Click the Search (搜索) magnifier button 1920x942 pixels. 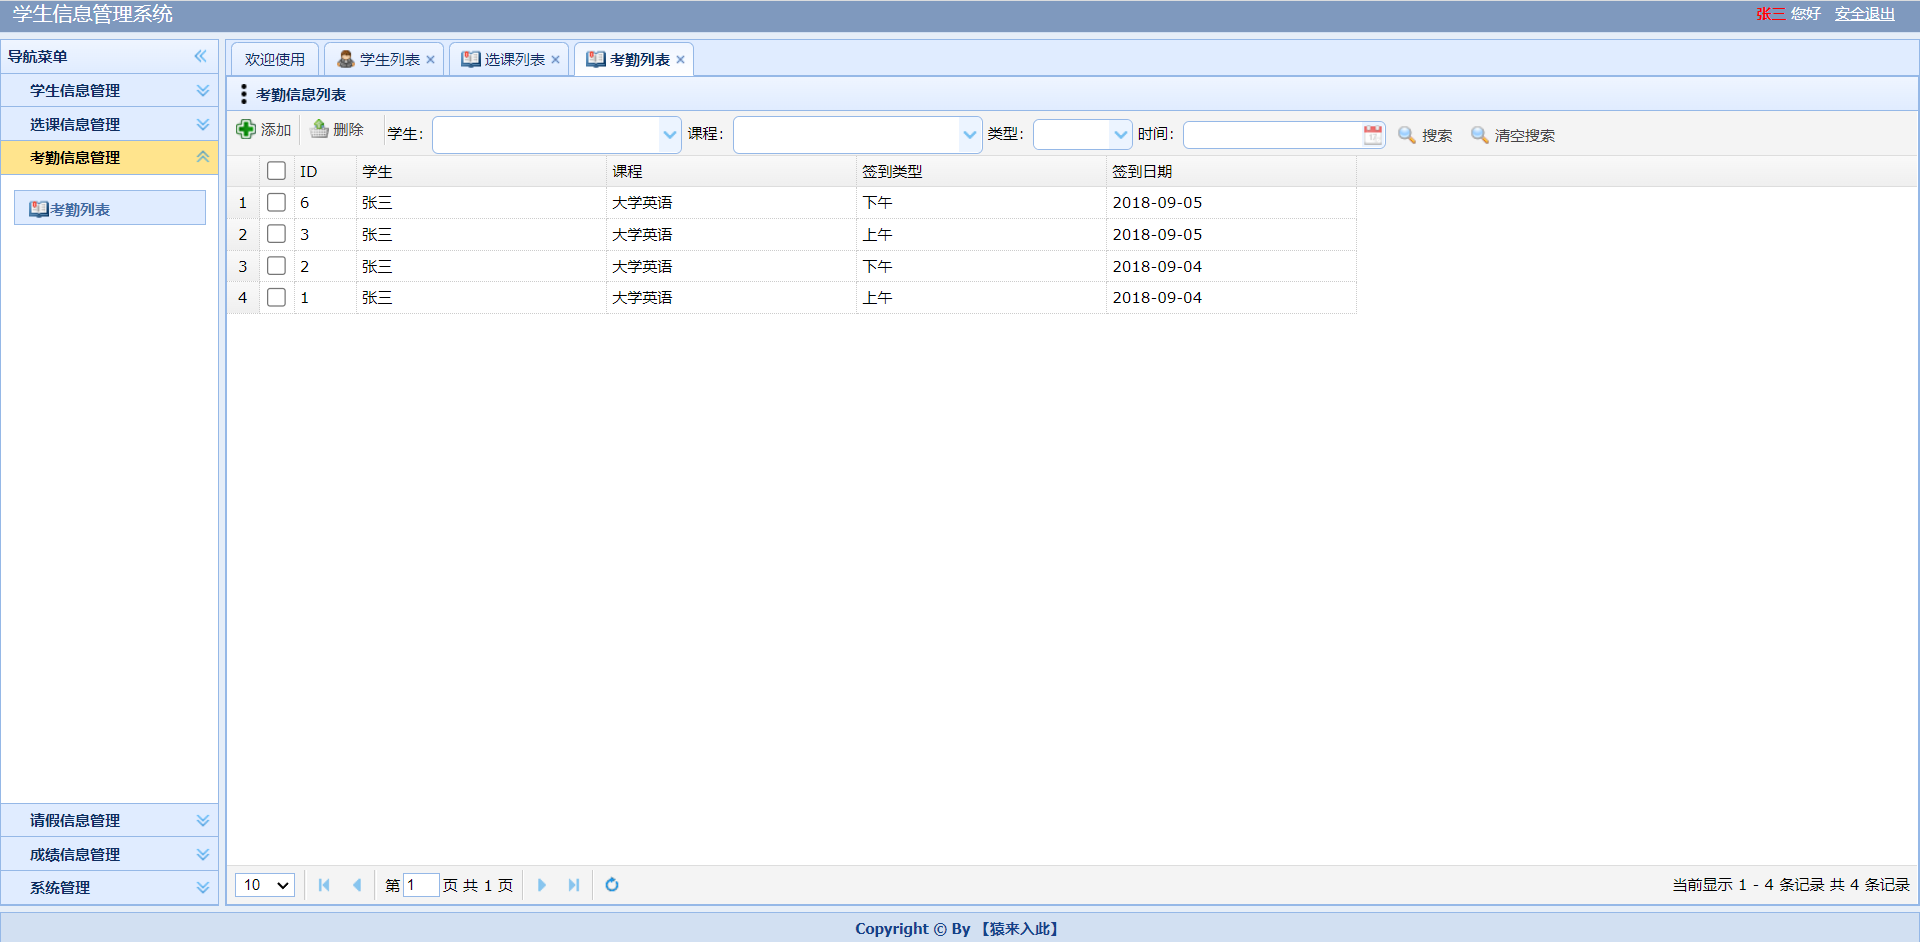(x=1425, y=135)
